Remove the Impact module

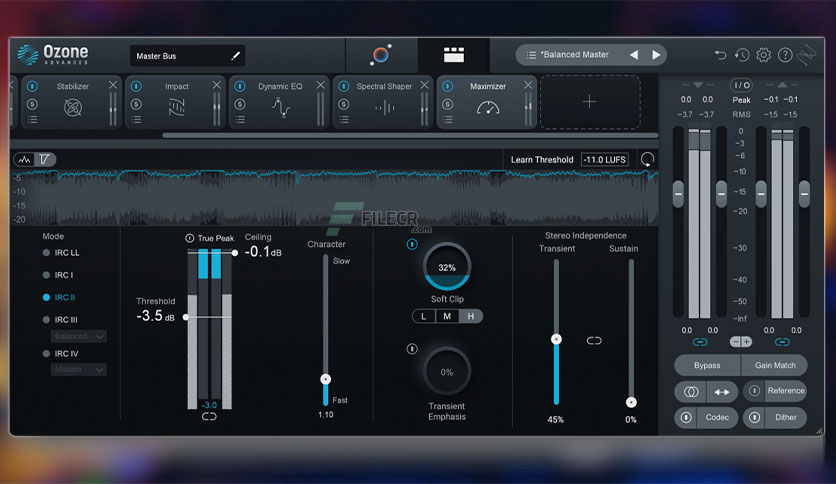216,85
